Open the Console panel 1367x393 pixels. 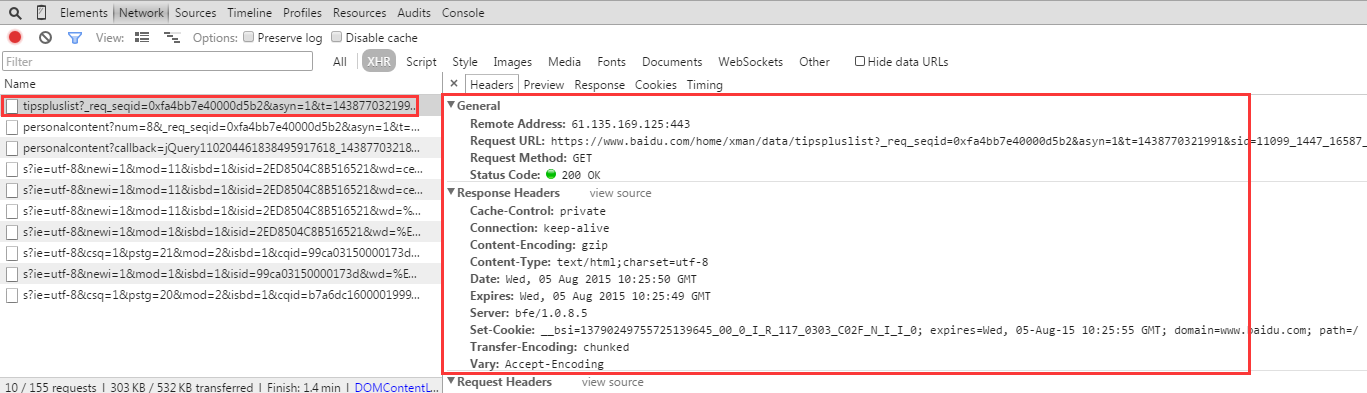click(463, 13)
